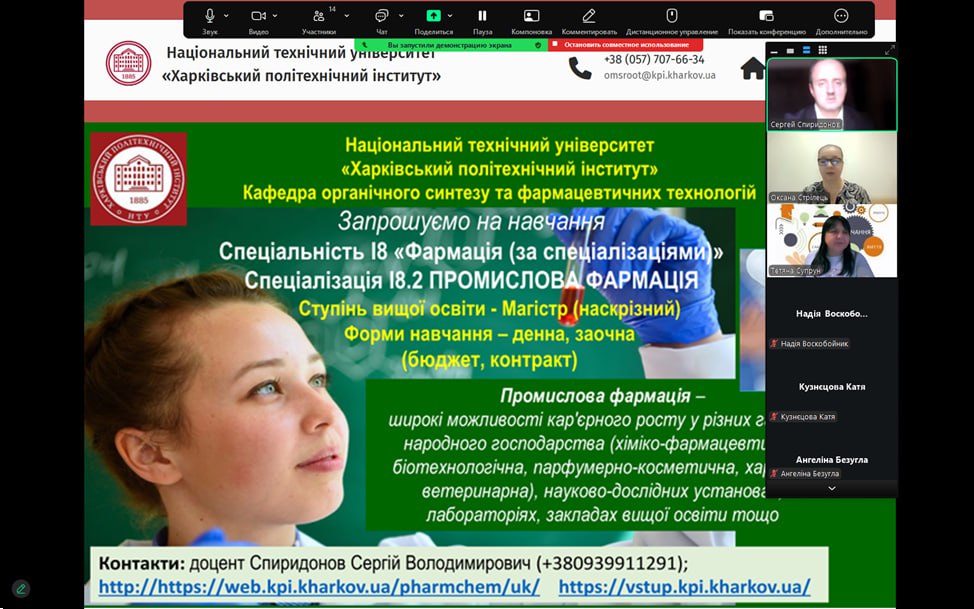Screen dimensions: 974x609
Task: Expand chat options arrow beside Чат
Action: tap(401, 16)
